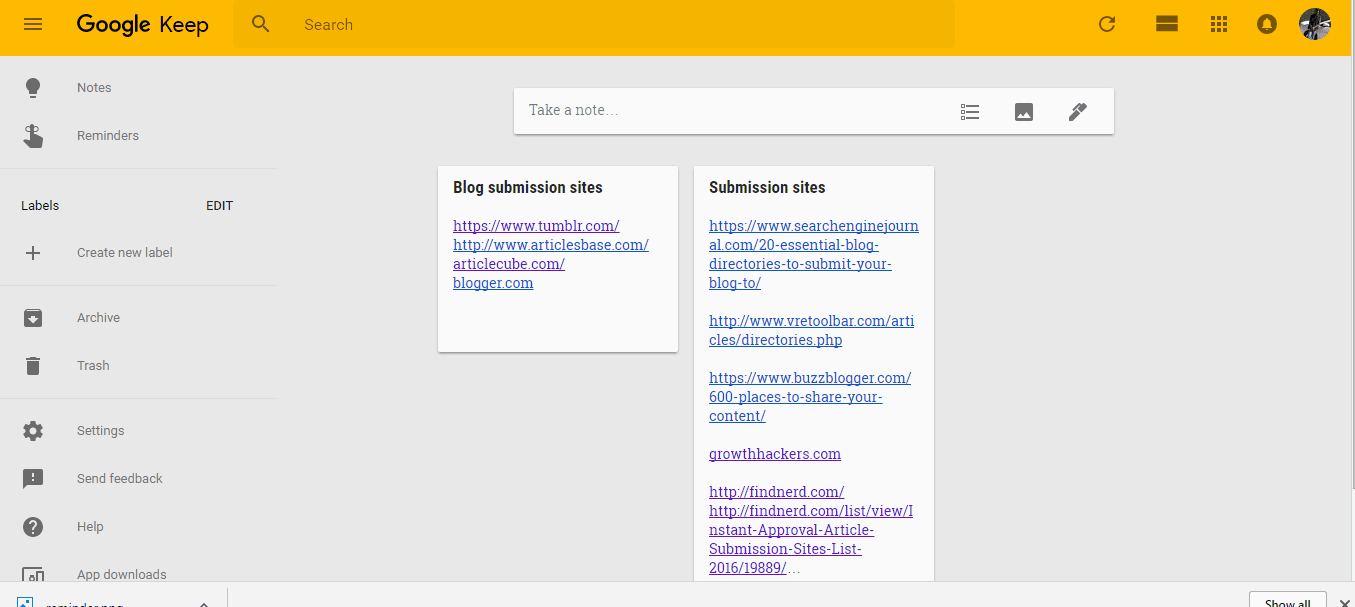Go to Archive in sidebar
The height and width of the screenshot is (607, 1355).
click(98, 318)
